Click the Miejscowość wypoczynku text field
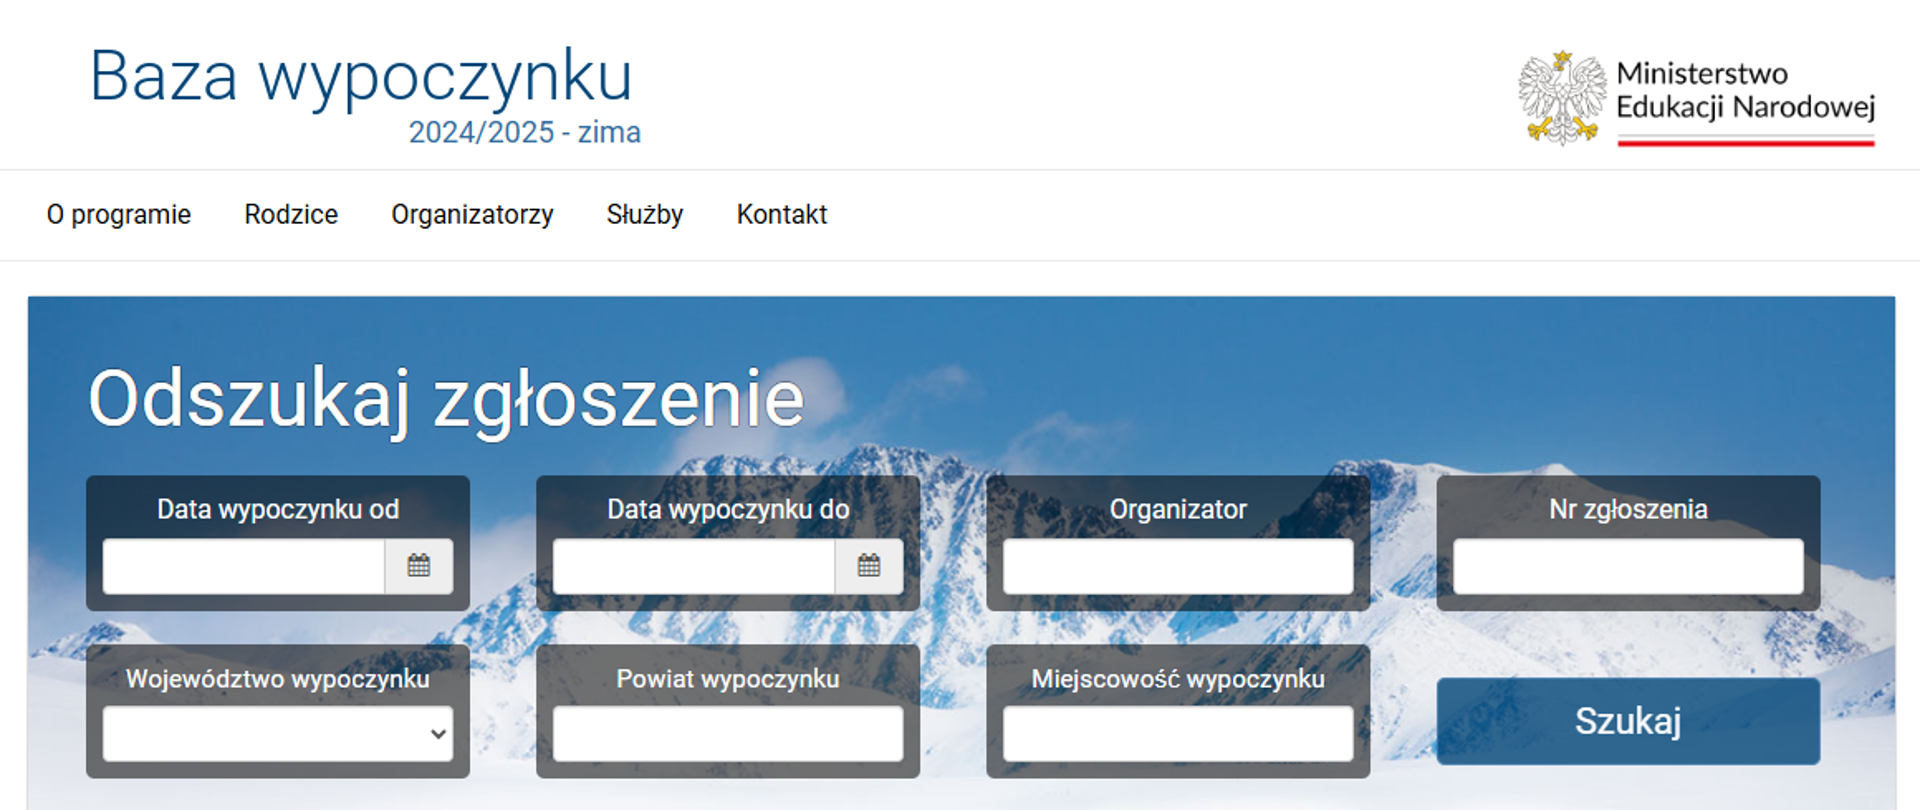Image resolution: width=1920 pixels, height=810 pixels. [x=1178, y=733]
